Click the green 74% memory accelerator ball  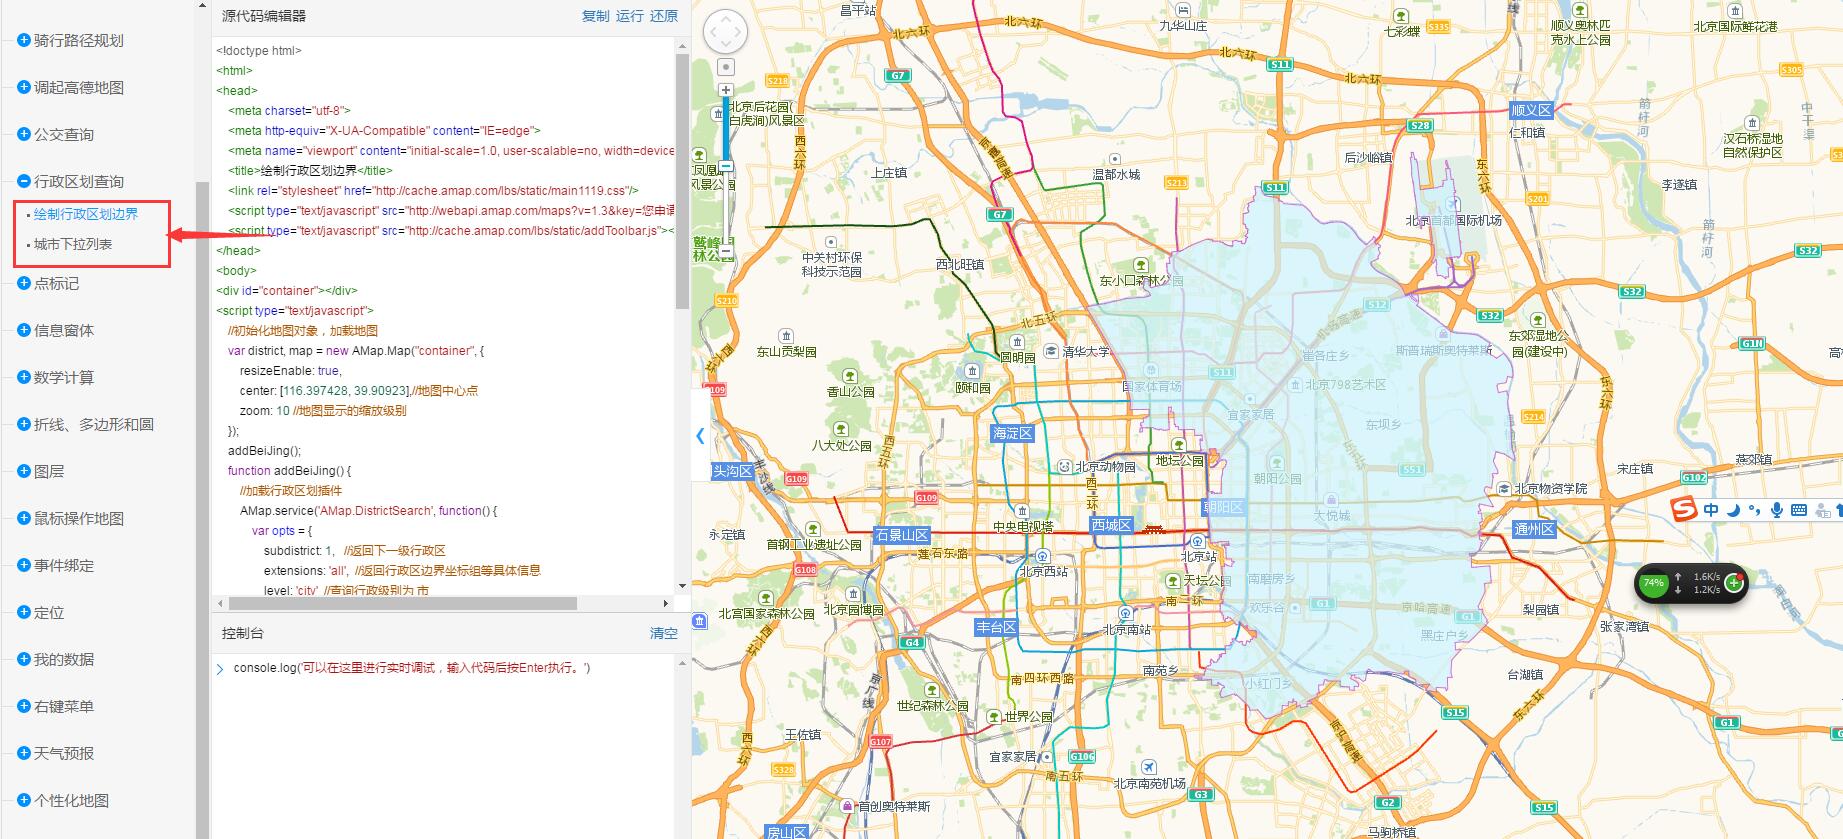[x=1653, y=583]
